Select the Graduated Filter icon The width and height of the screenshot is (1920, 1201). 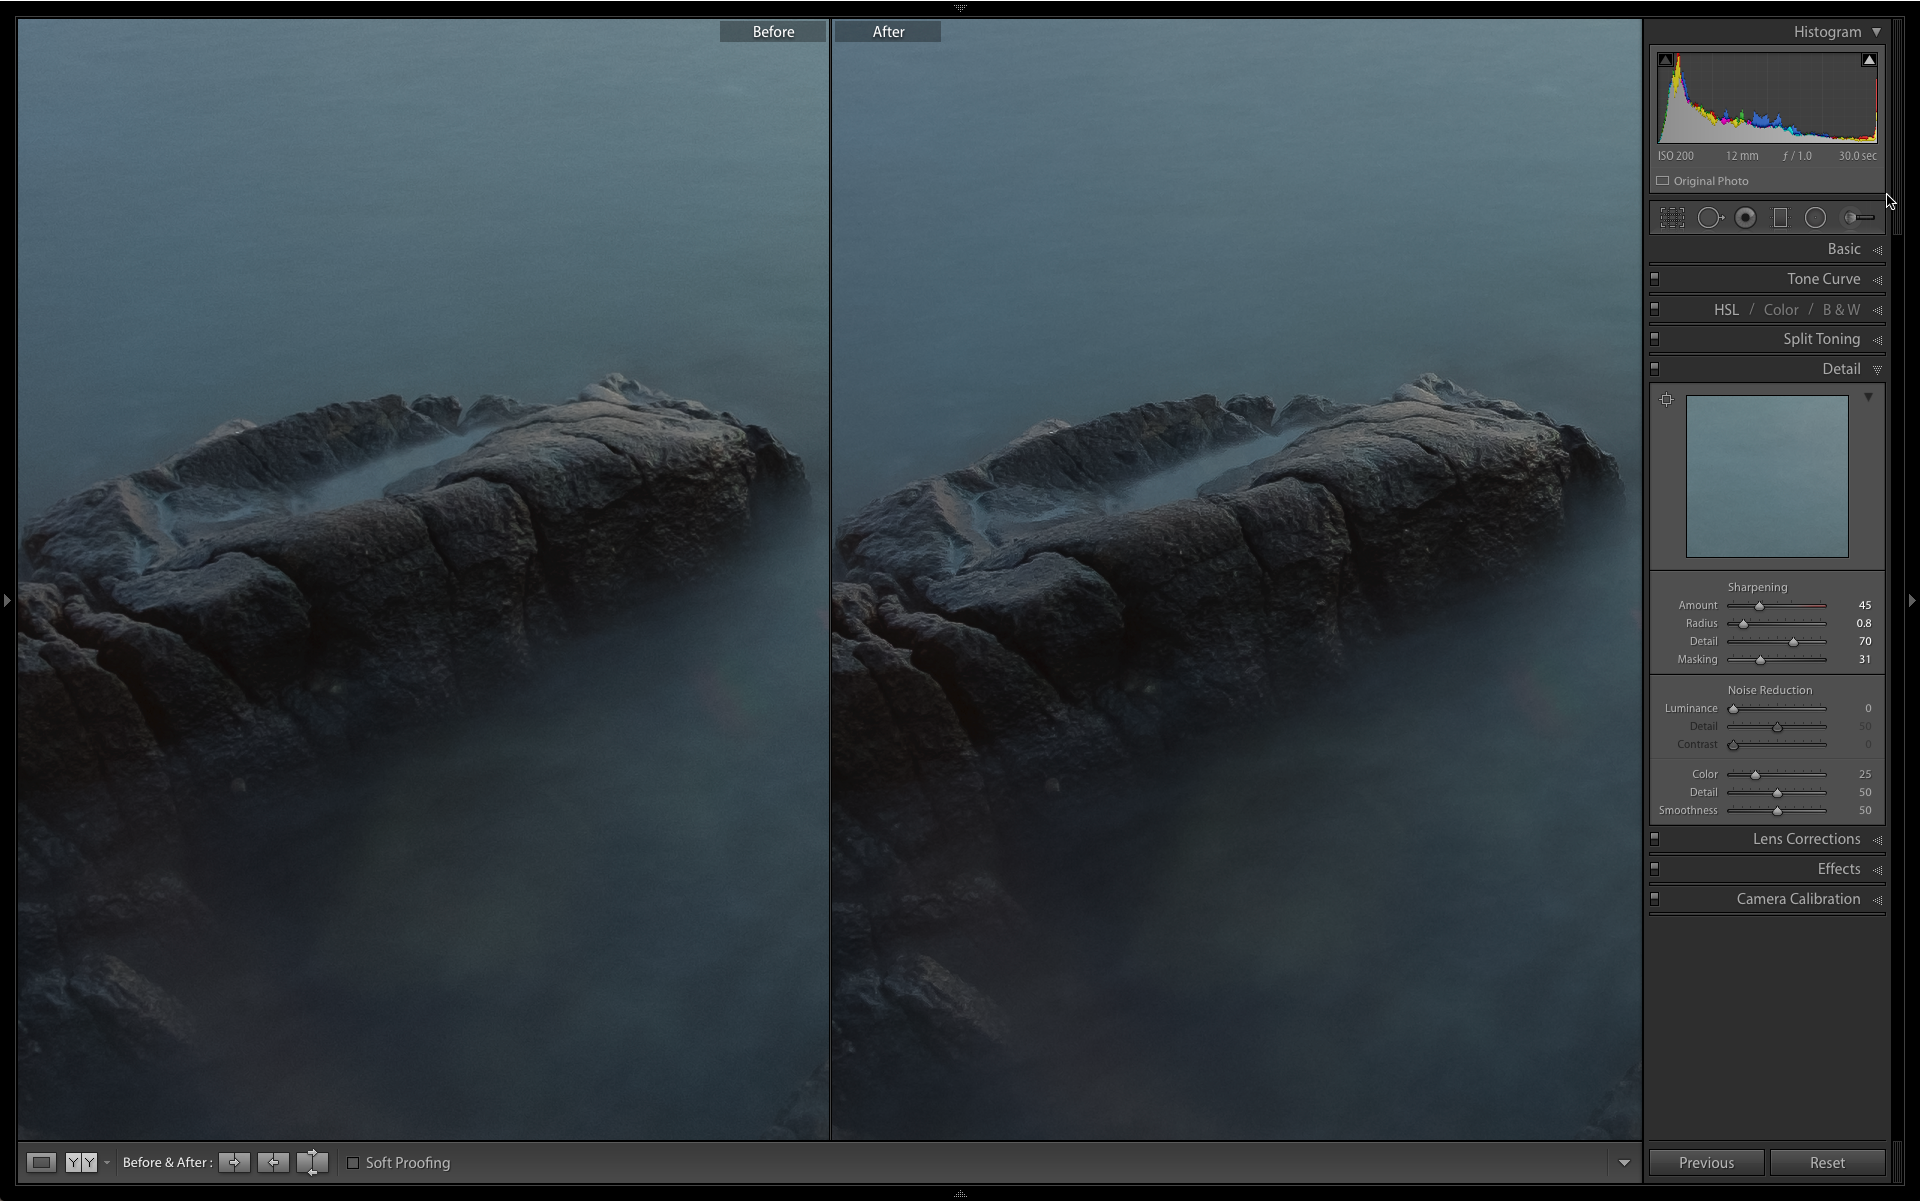(1782, 217)
